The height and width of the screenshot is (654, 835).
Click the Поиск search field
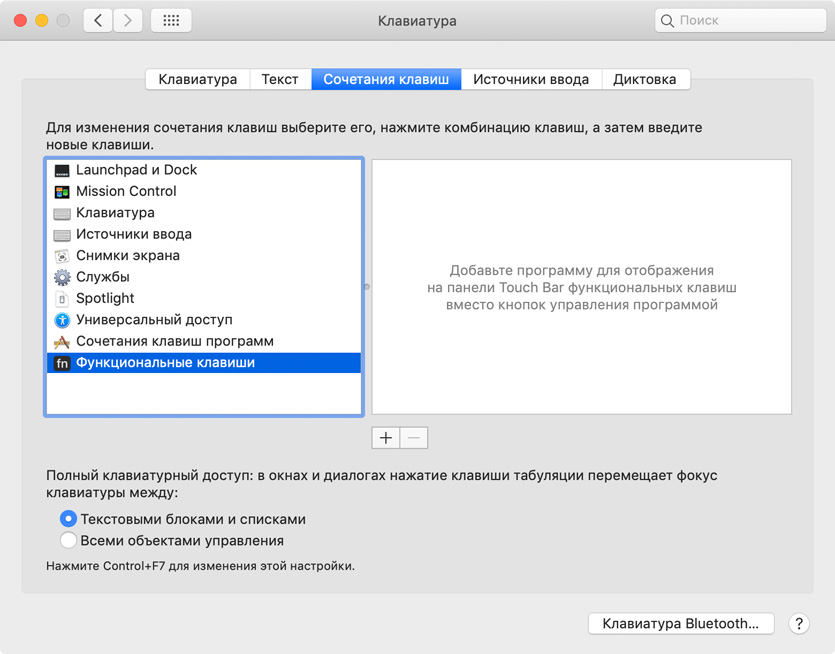[744, 20]
